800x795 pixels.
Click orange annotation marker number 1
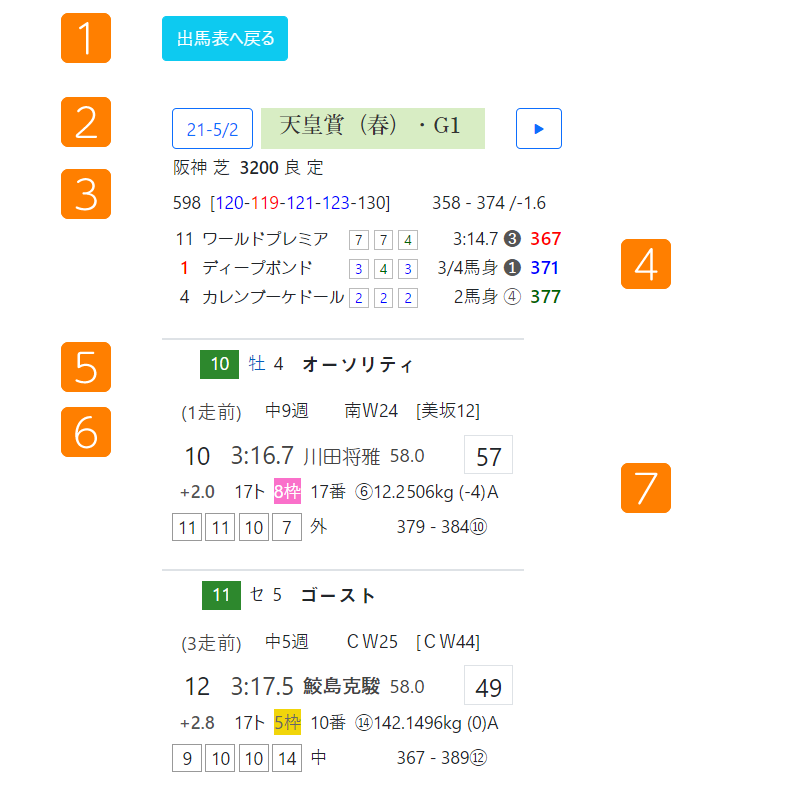(86, 38)
